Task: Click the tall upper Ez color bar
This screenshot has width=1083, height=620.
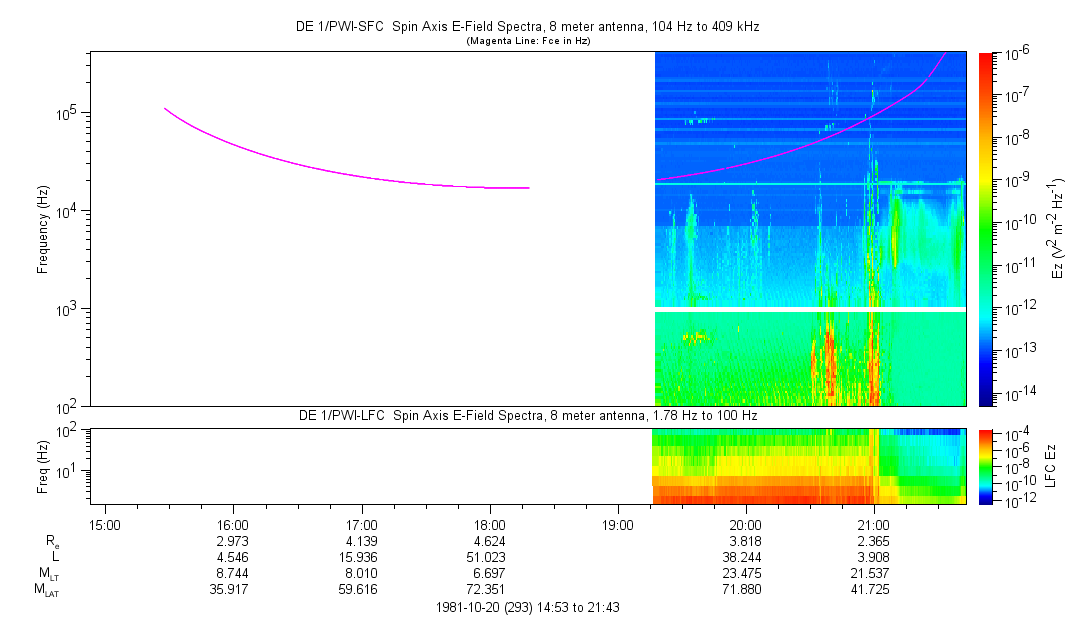Action: click(x=987, y=229)
